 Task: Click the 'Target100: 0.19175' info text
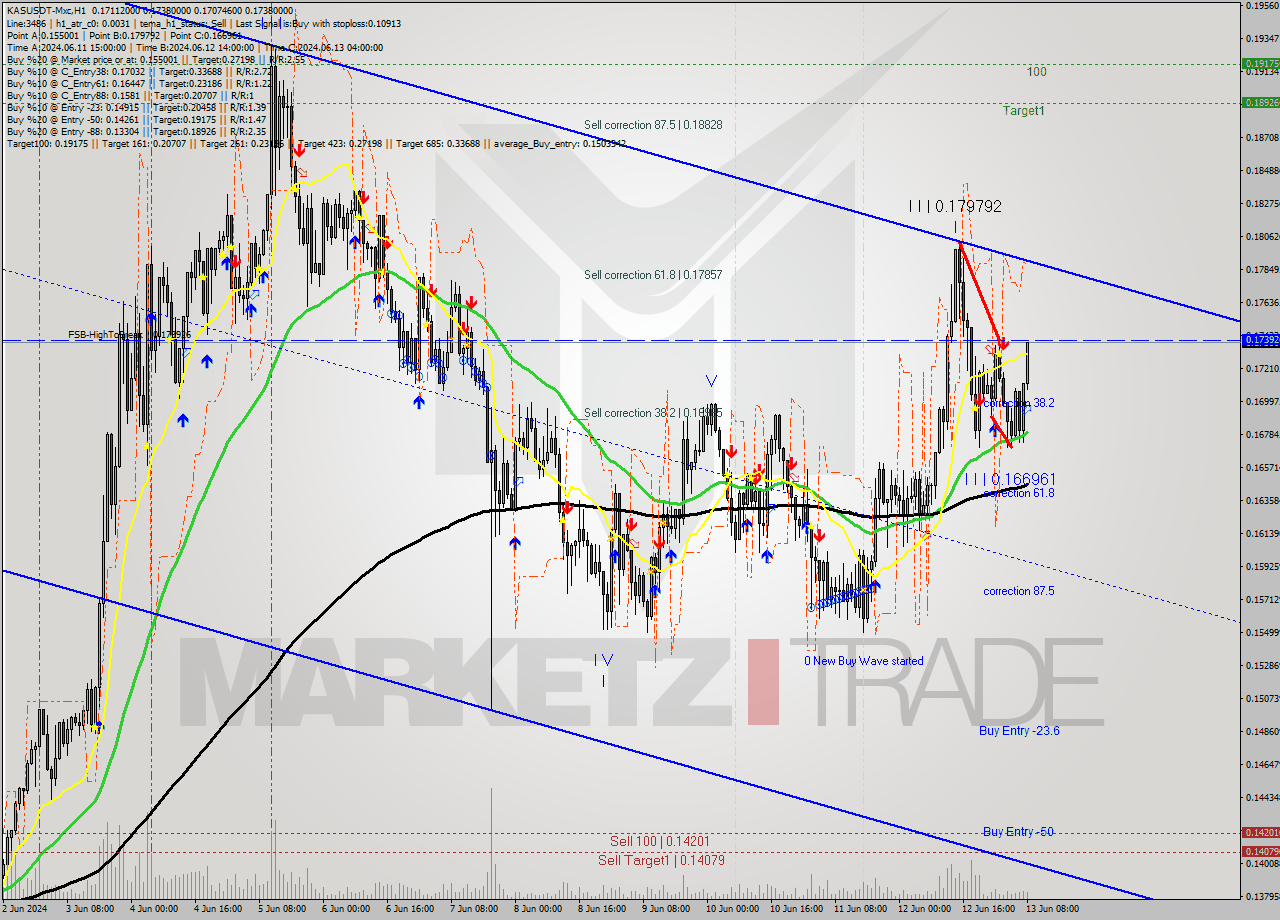point(48,143)
